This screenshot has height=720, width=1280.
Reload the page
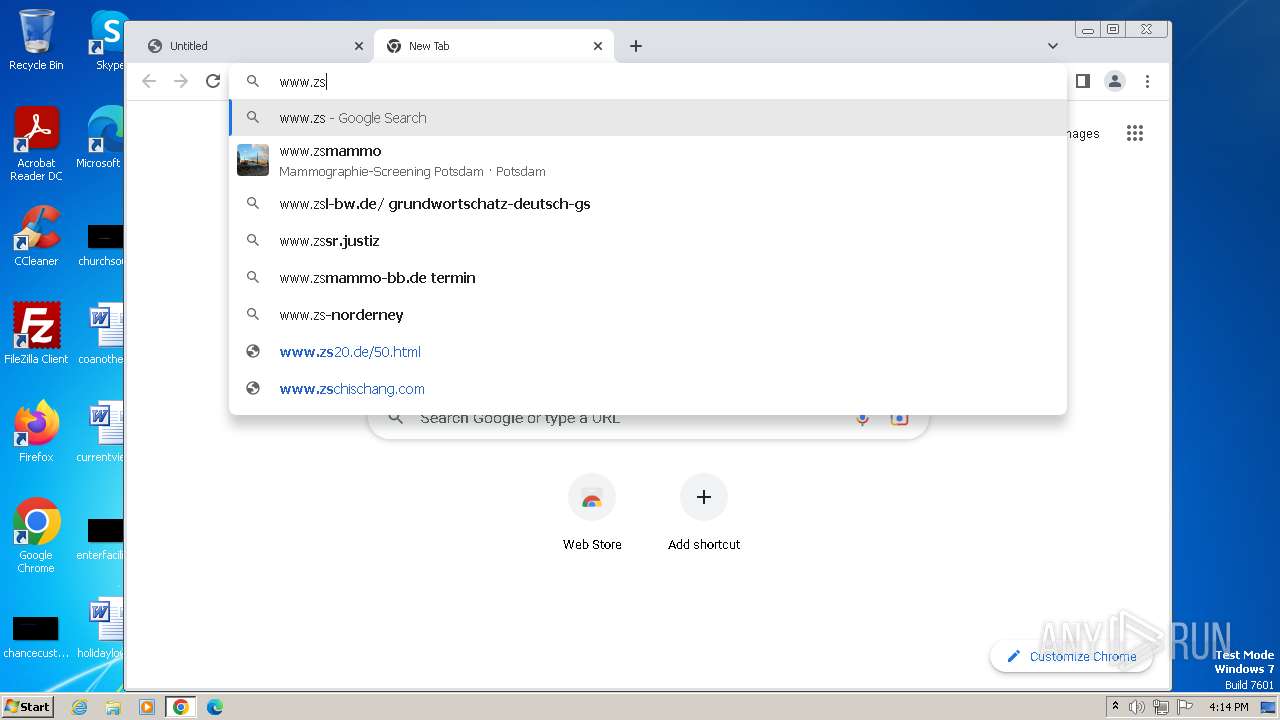pos(213,81)
